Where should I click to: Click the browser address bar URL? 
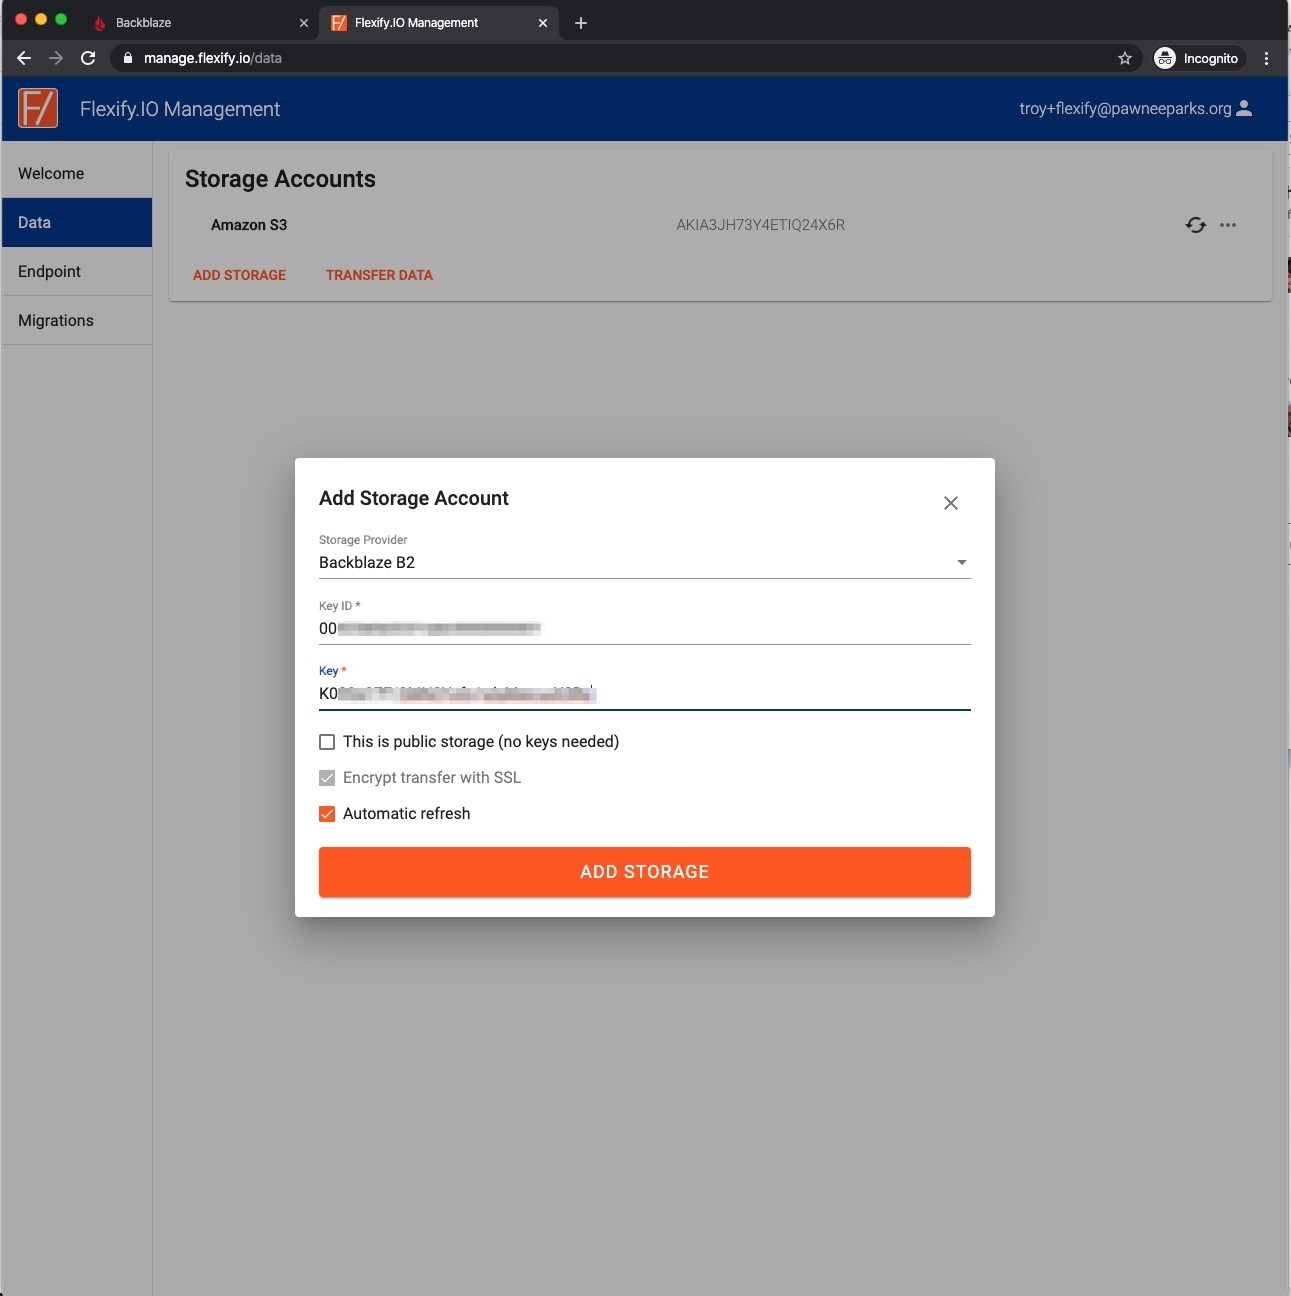click(212, 58)
